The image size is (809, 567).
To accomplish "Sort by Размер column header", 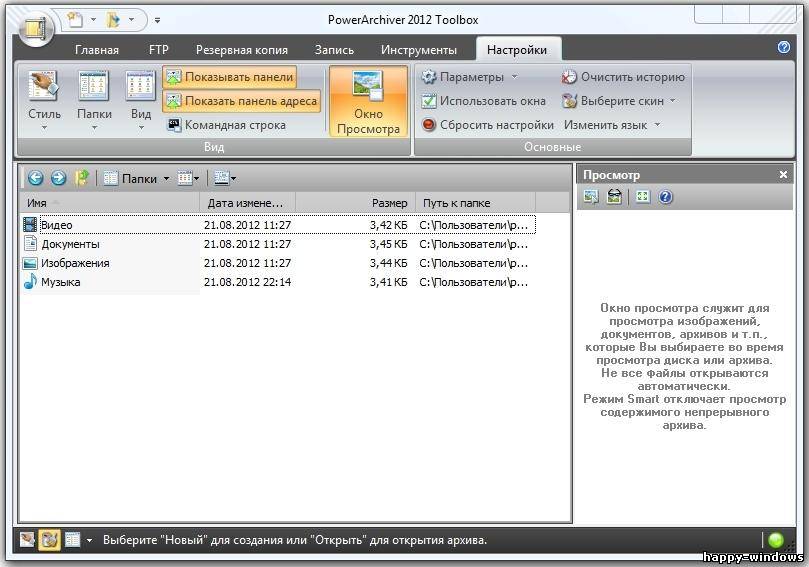I will point(355,203).
